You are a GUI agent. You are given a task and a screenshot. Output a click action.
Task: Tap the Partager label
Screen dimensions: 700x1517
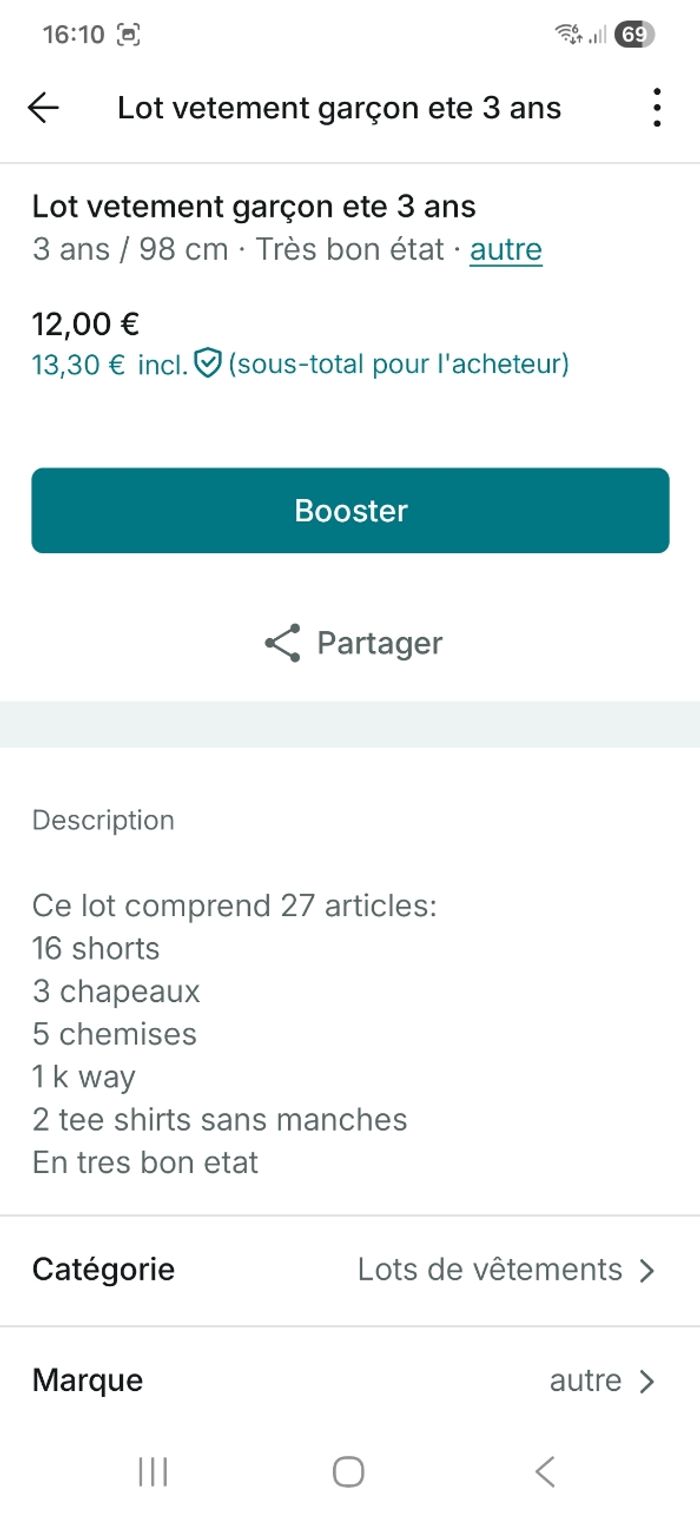pos(380,643)
